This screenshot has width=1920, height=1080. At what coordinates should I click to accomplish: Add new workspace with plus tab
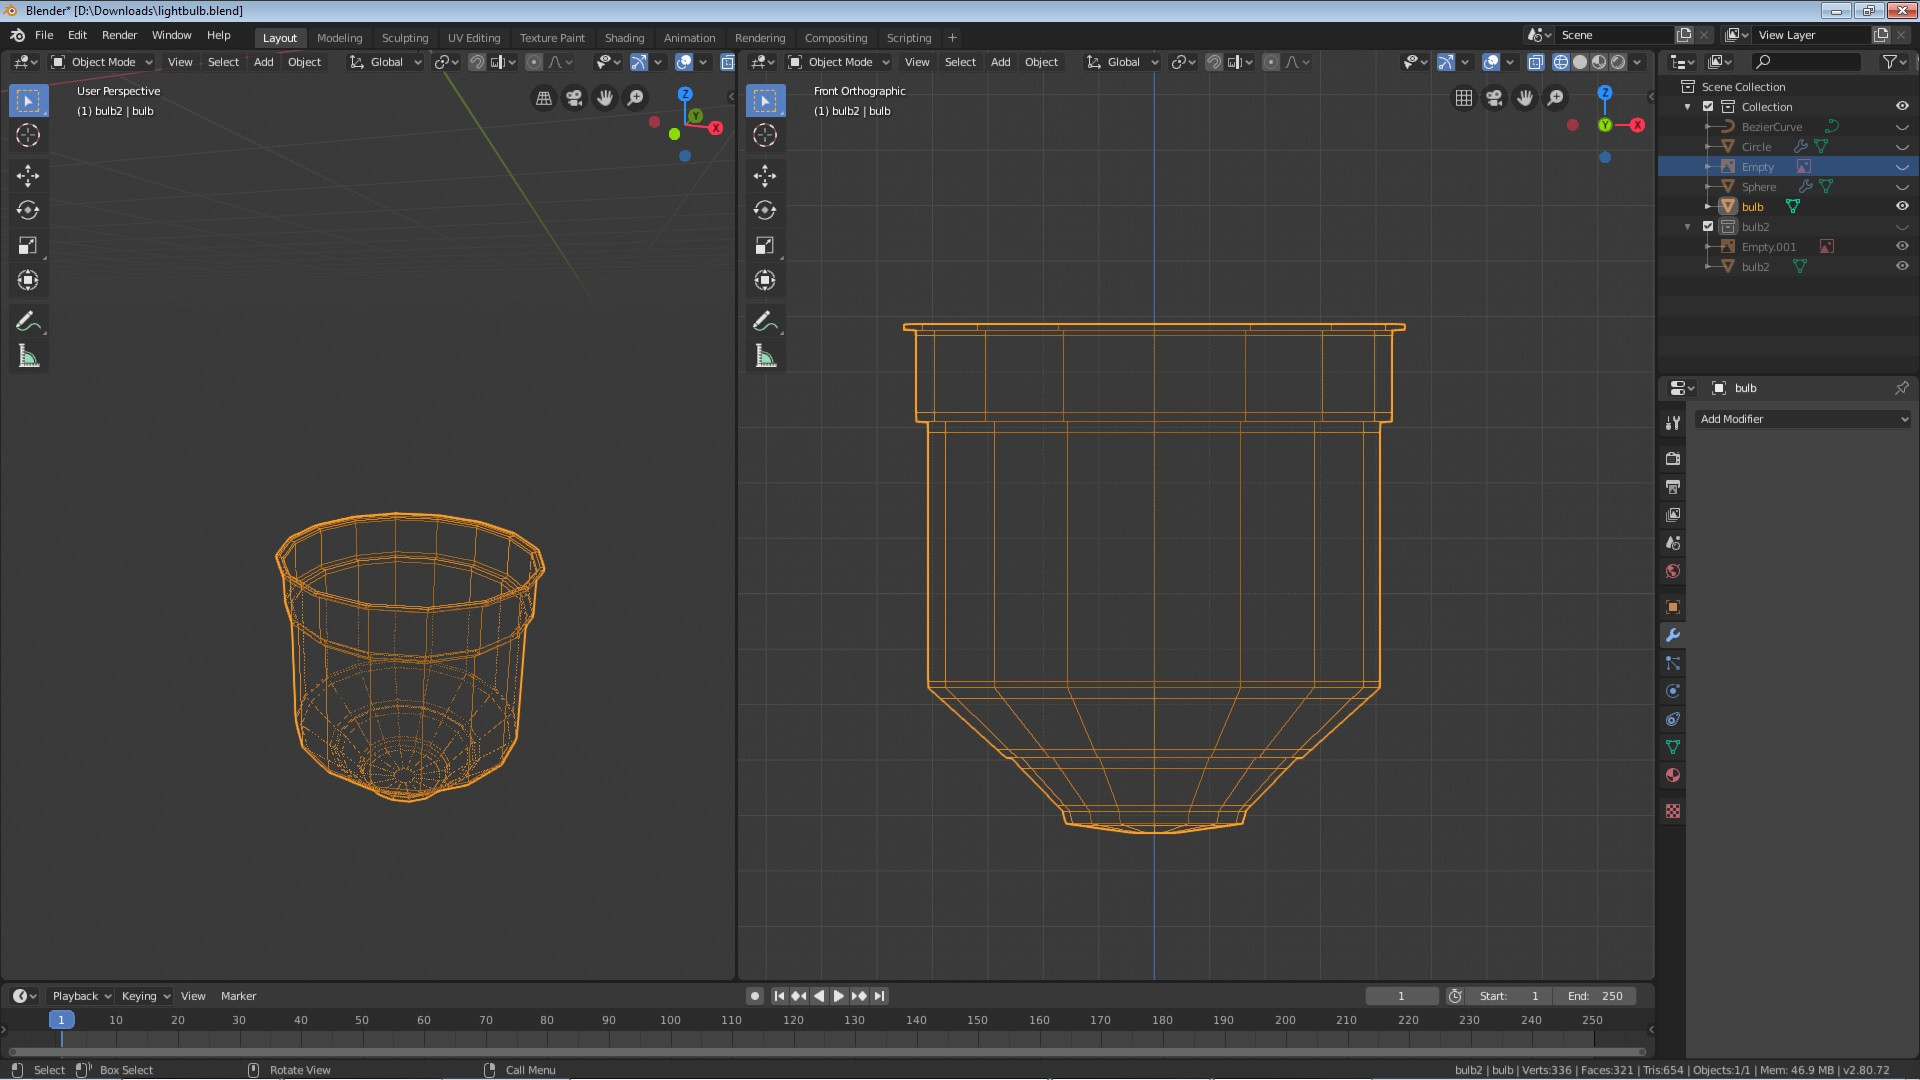pyautogui.click(x=952, y=38)
